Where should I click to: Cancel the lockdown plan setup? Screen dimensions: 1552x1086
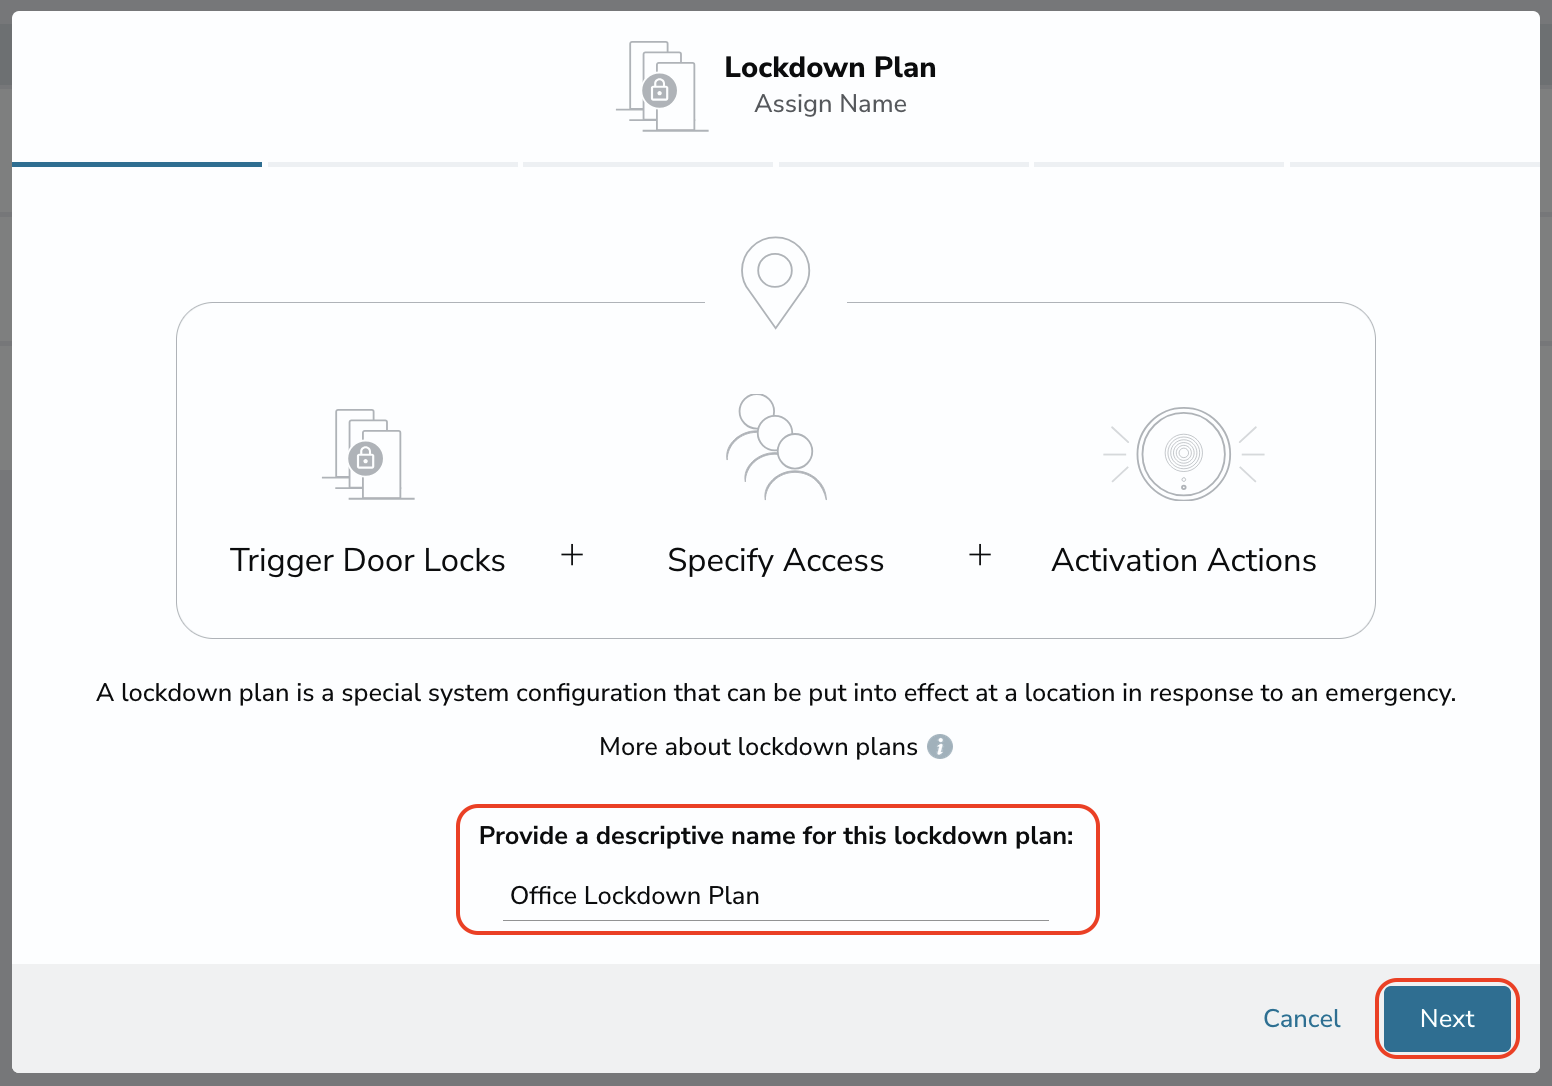tap(1301, 1018)
